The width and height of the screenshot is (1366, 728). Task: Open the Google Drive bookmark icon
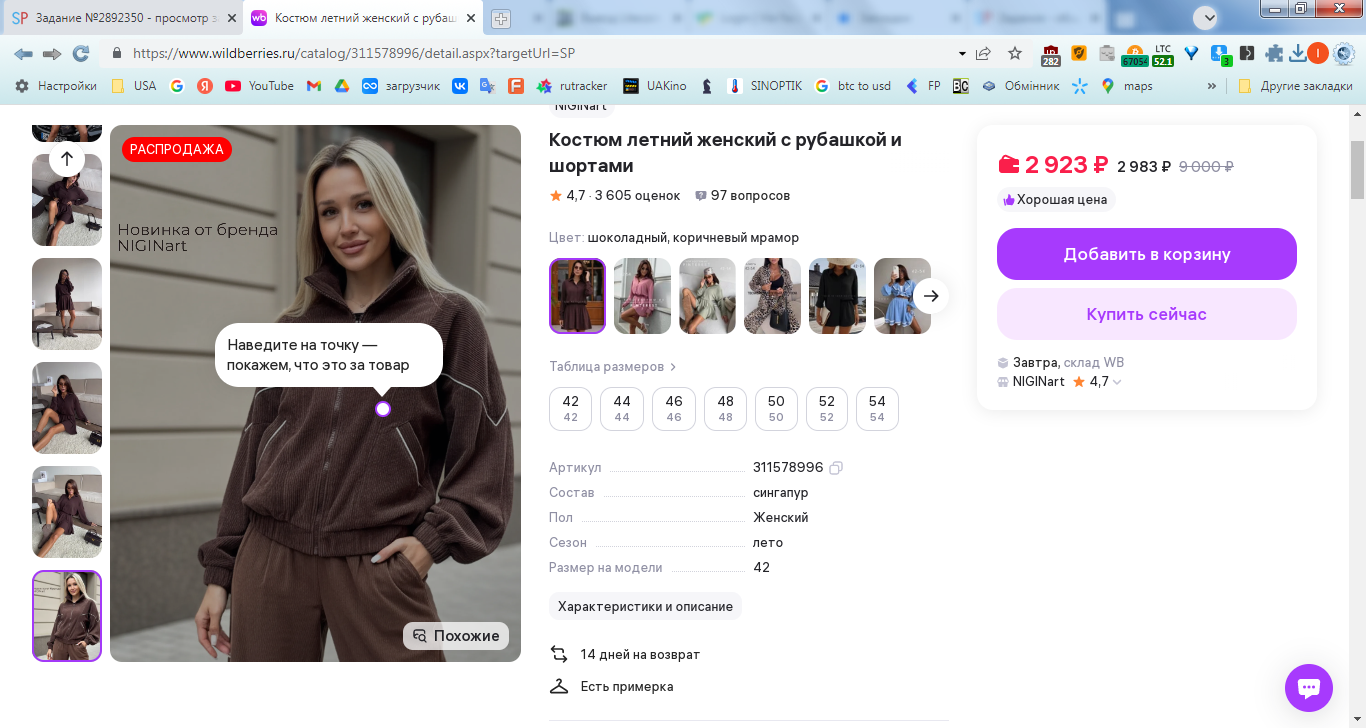[341, 86]
